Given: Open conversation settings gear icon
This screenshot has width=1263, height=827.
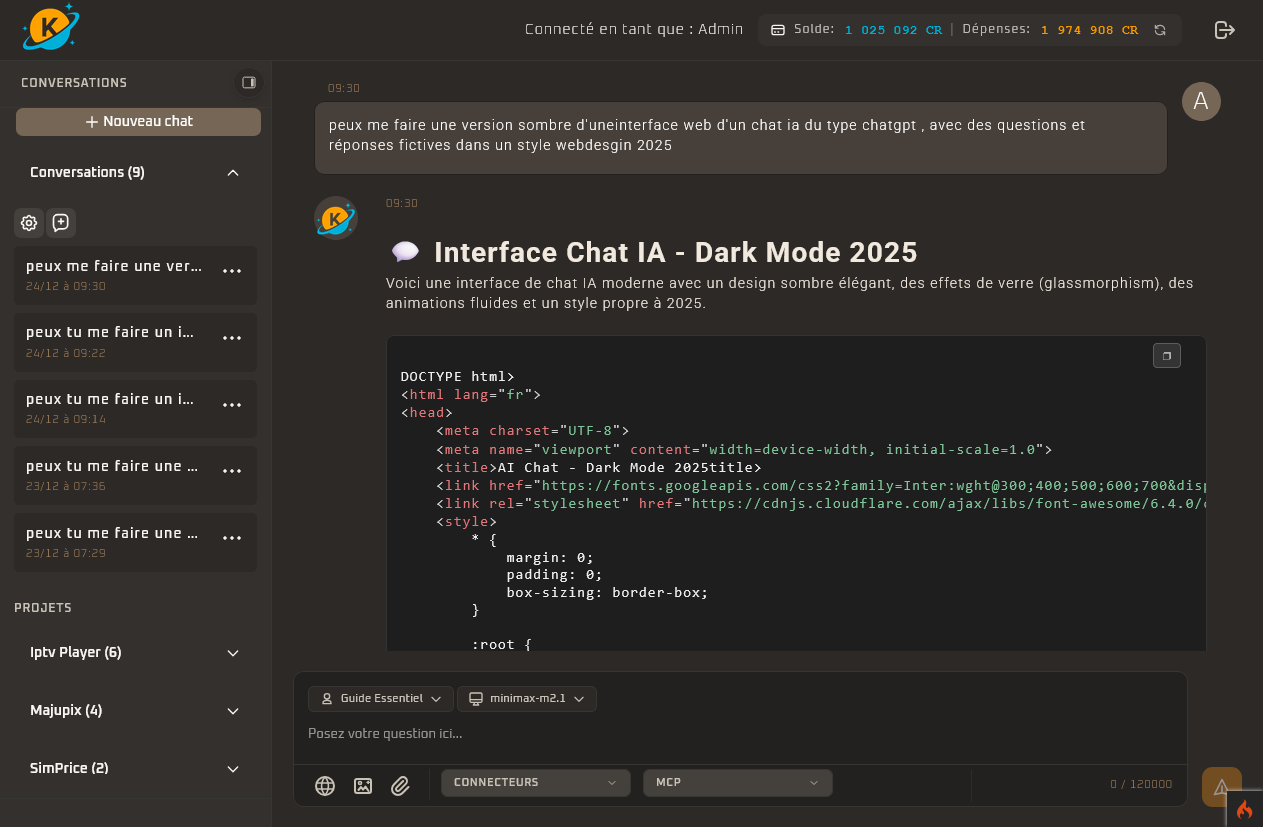Looking at the screenshot, I should coord(29,223).
